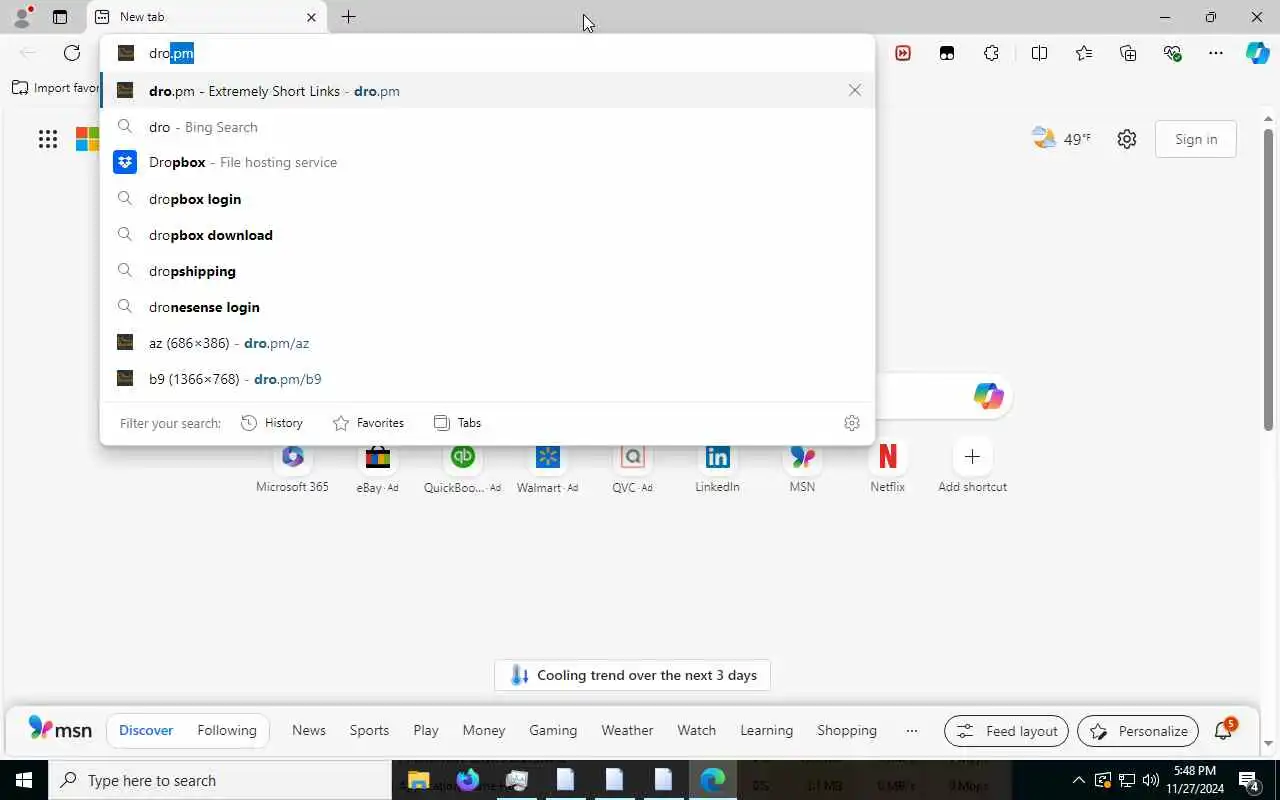Open the Extensions puzzle icon
This screenshot has width=1280, height=800.
(991, 53)
